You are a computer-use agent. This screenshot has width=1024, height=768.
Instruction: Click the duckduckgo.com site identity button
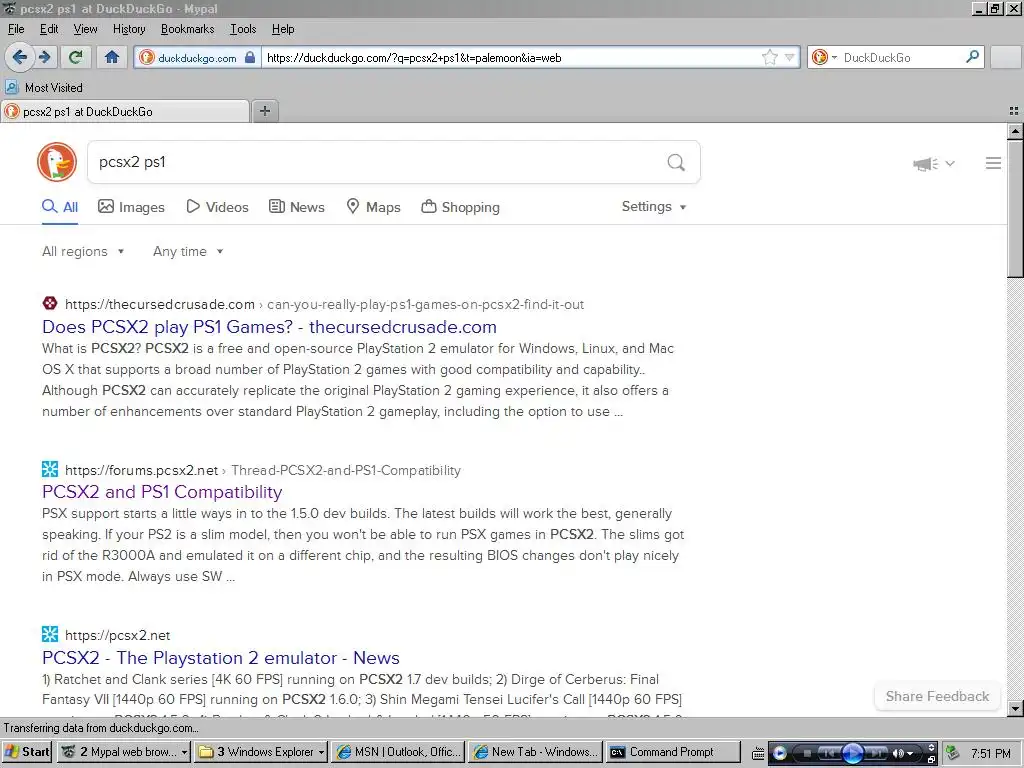(x=197, y=57)
